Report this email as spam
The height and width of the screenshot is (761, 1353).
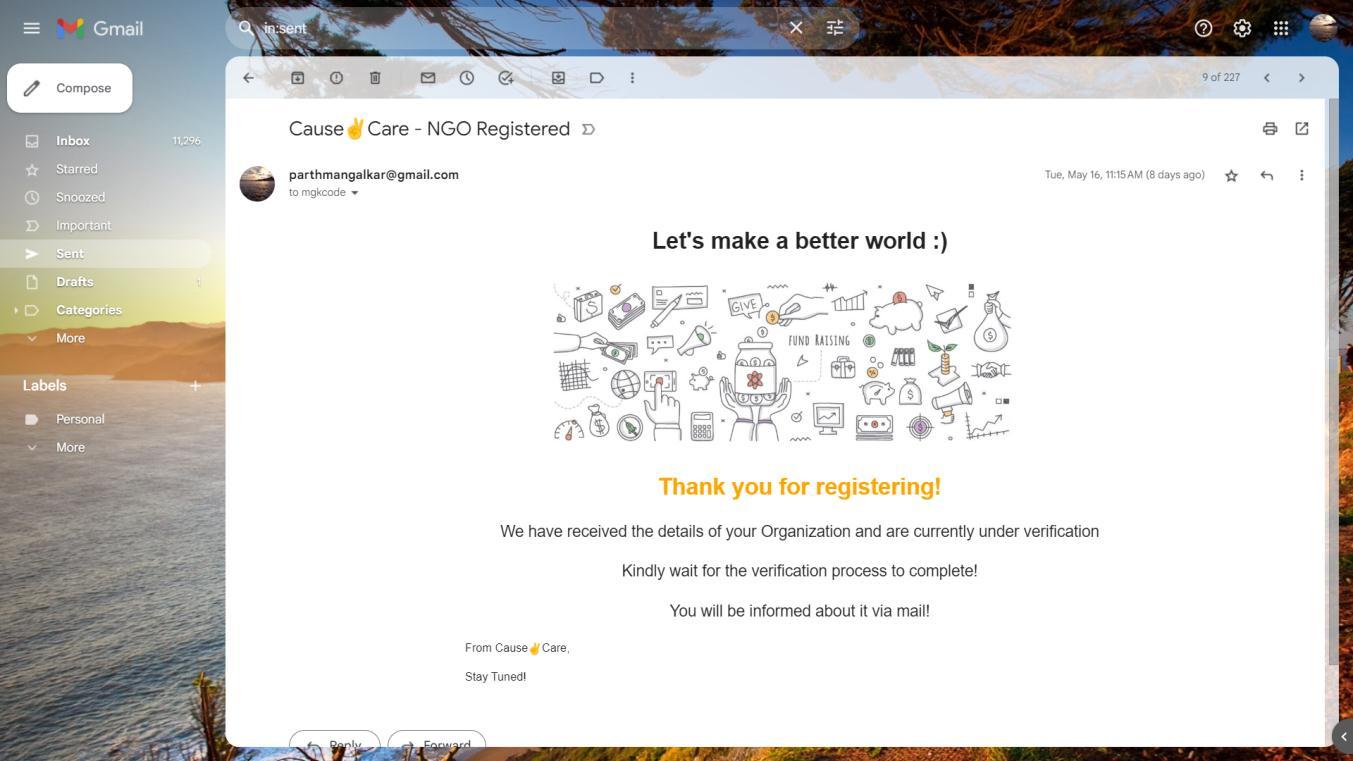point(337,78)
